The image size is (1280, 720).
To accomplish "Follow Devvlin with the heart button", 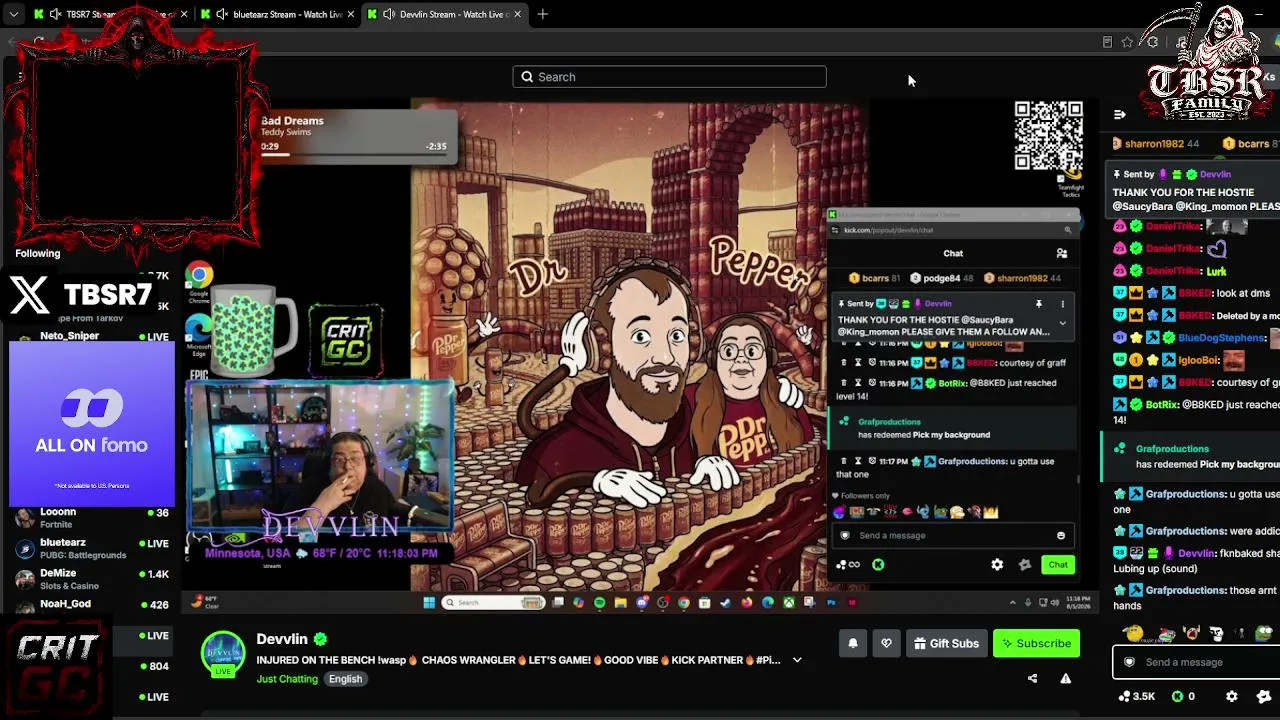I will point(886,644).
